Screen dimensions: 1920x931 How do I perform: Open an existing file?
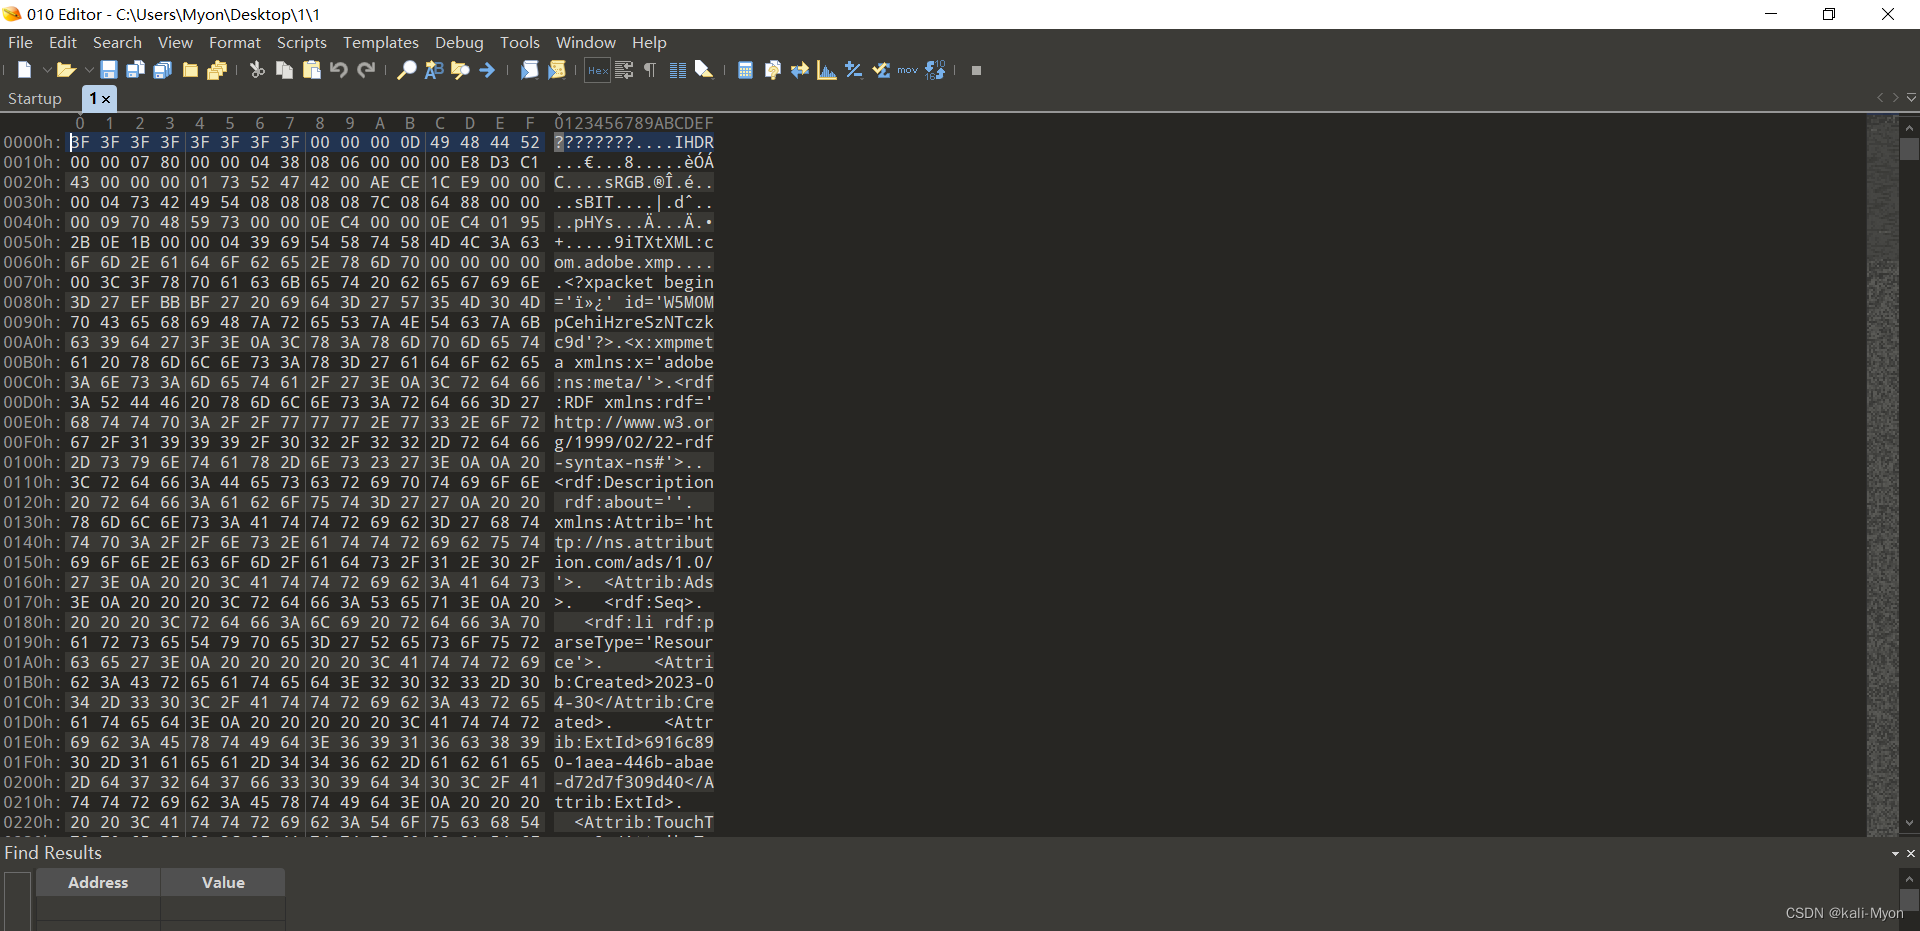(65, 70)
